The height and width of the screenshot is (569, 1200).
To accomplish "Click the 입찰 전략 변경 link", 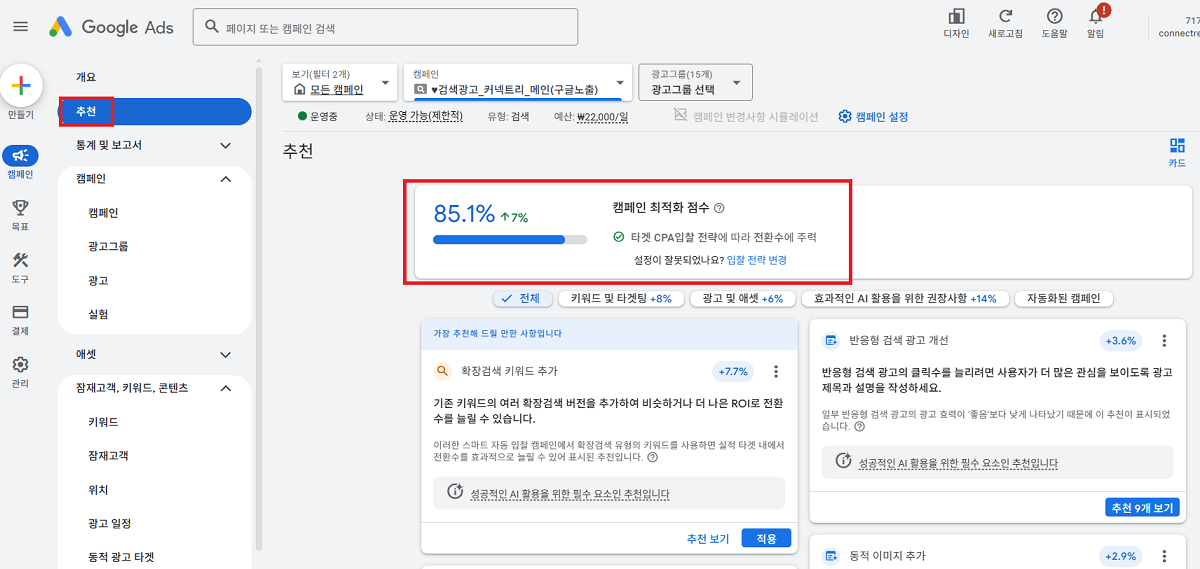I will click(x=757, y=260).
